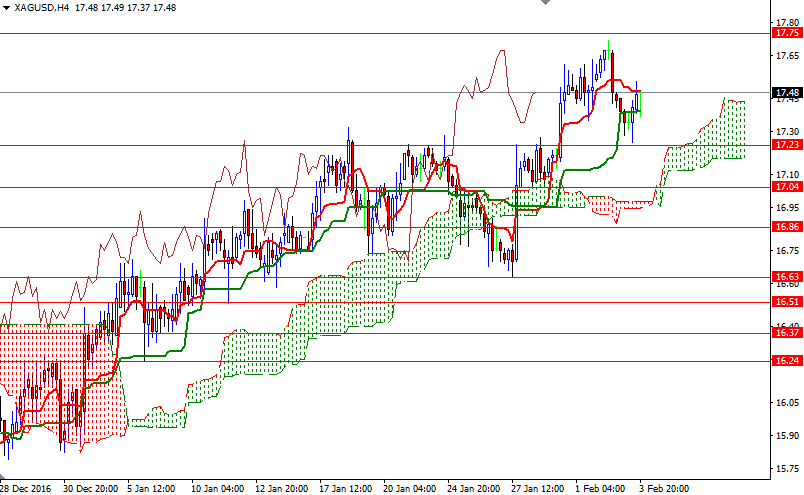Click the XAGUSD,H4 chart title text
804x495 pixels.
click(42, 8)
